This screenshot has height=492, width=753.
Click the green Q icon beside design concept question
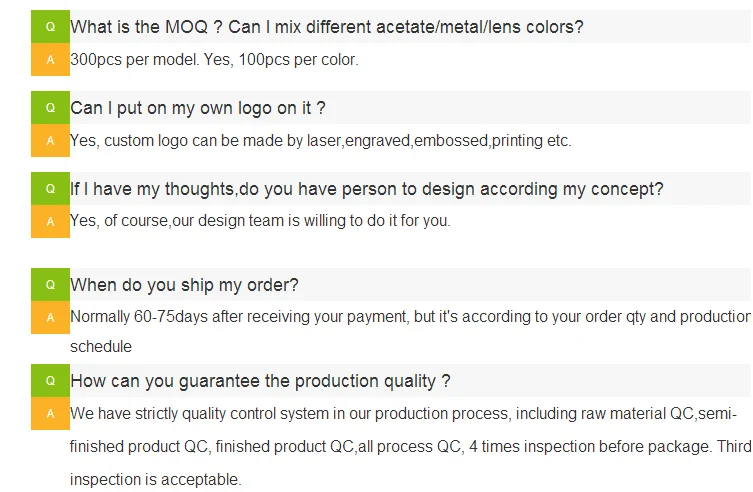tap(50, 189)
